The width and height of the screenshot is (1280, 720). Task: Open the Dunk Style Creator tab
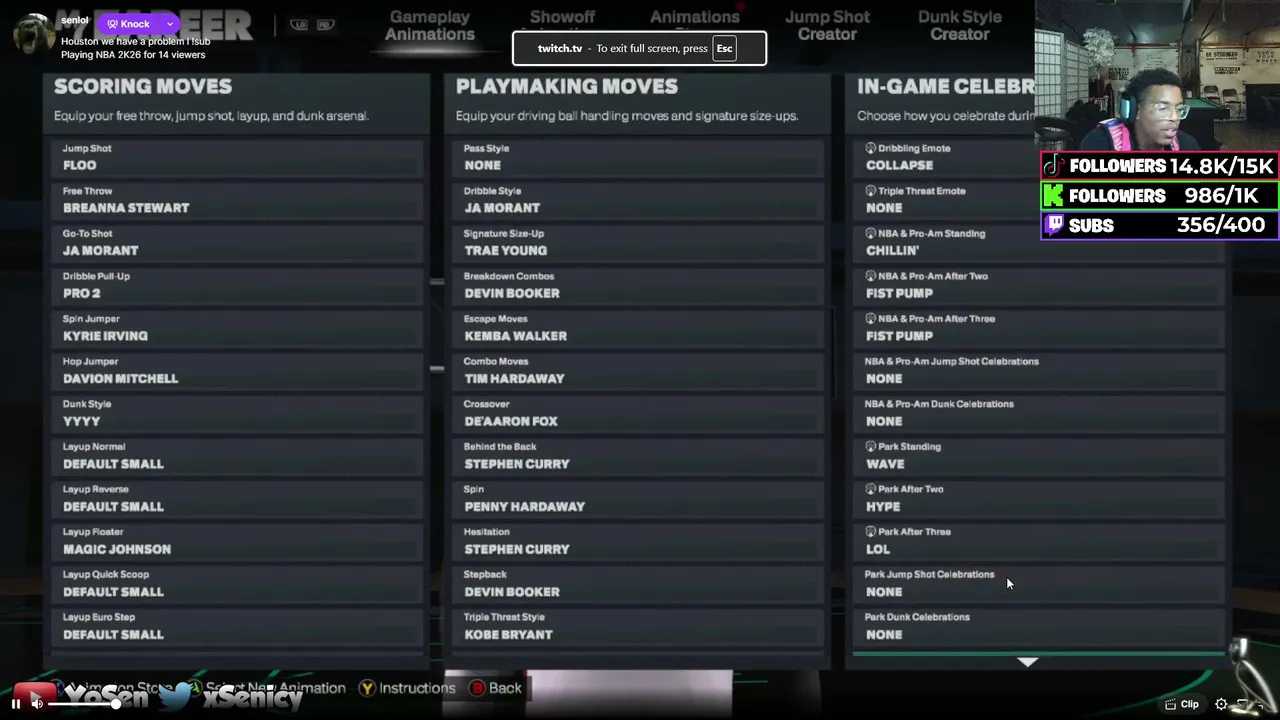(960, 25)
